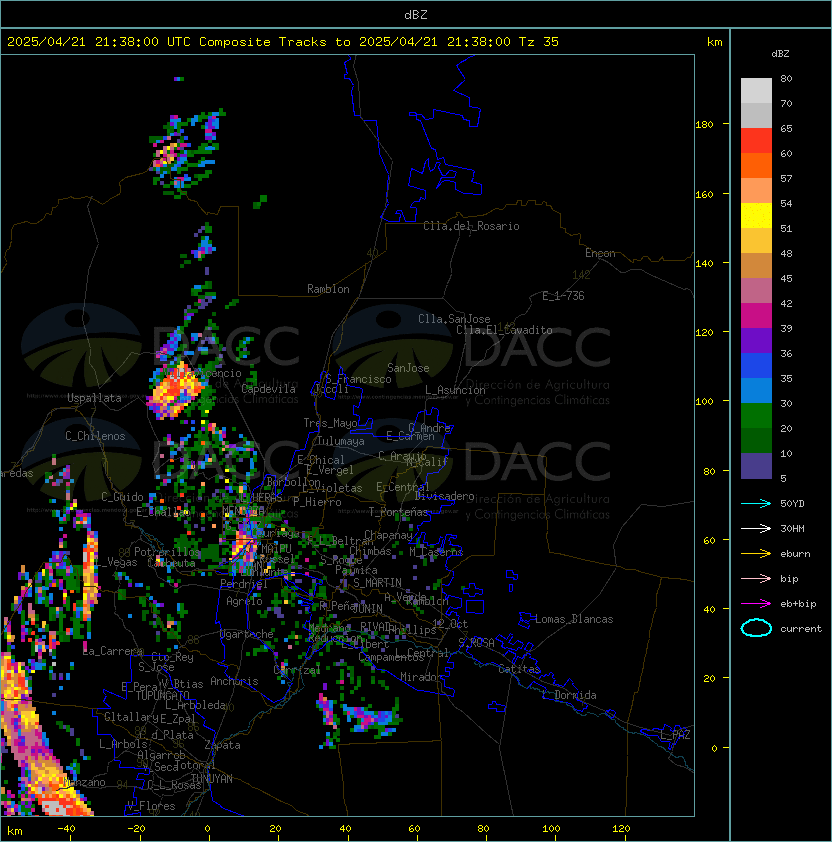Click the 'Lomas_Blancas' map label
Screen dimensions: 832x842
click(574, 619)
